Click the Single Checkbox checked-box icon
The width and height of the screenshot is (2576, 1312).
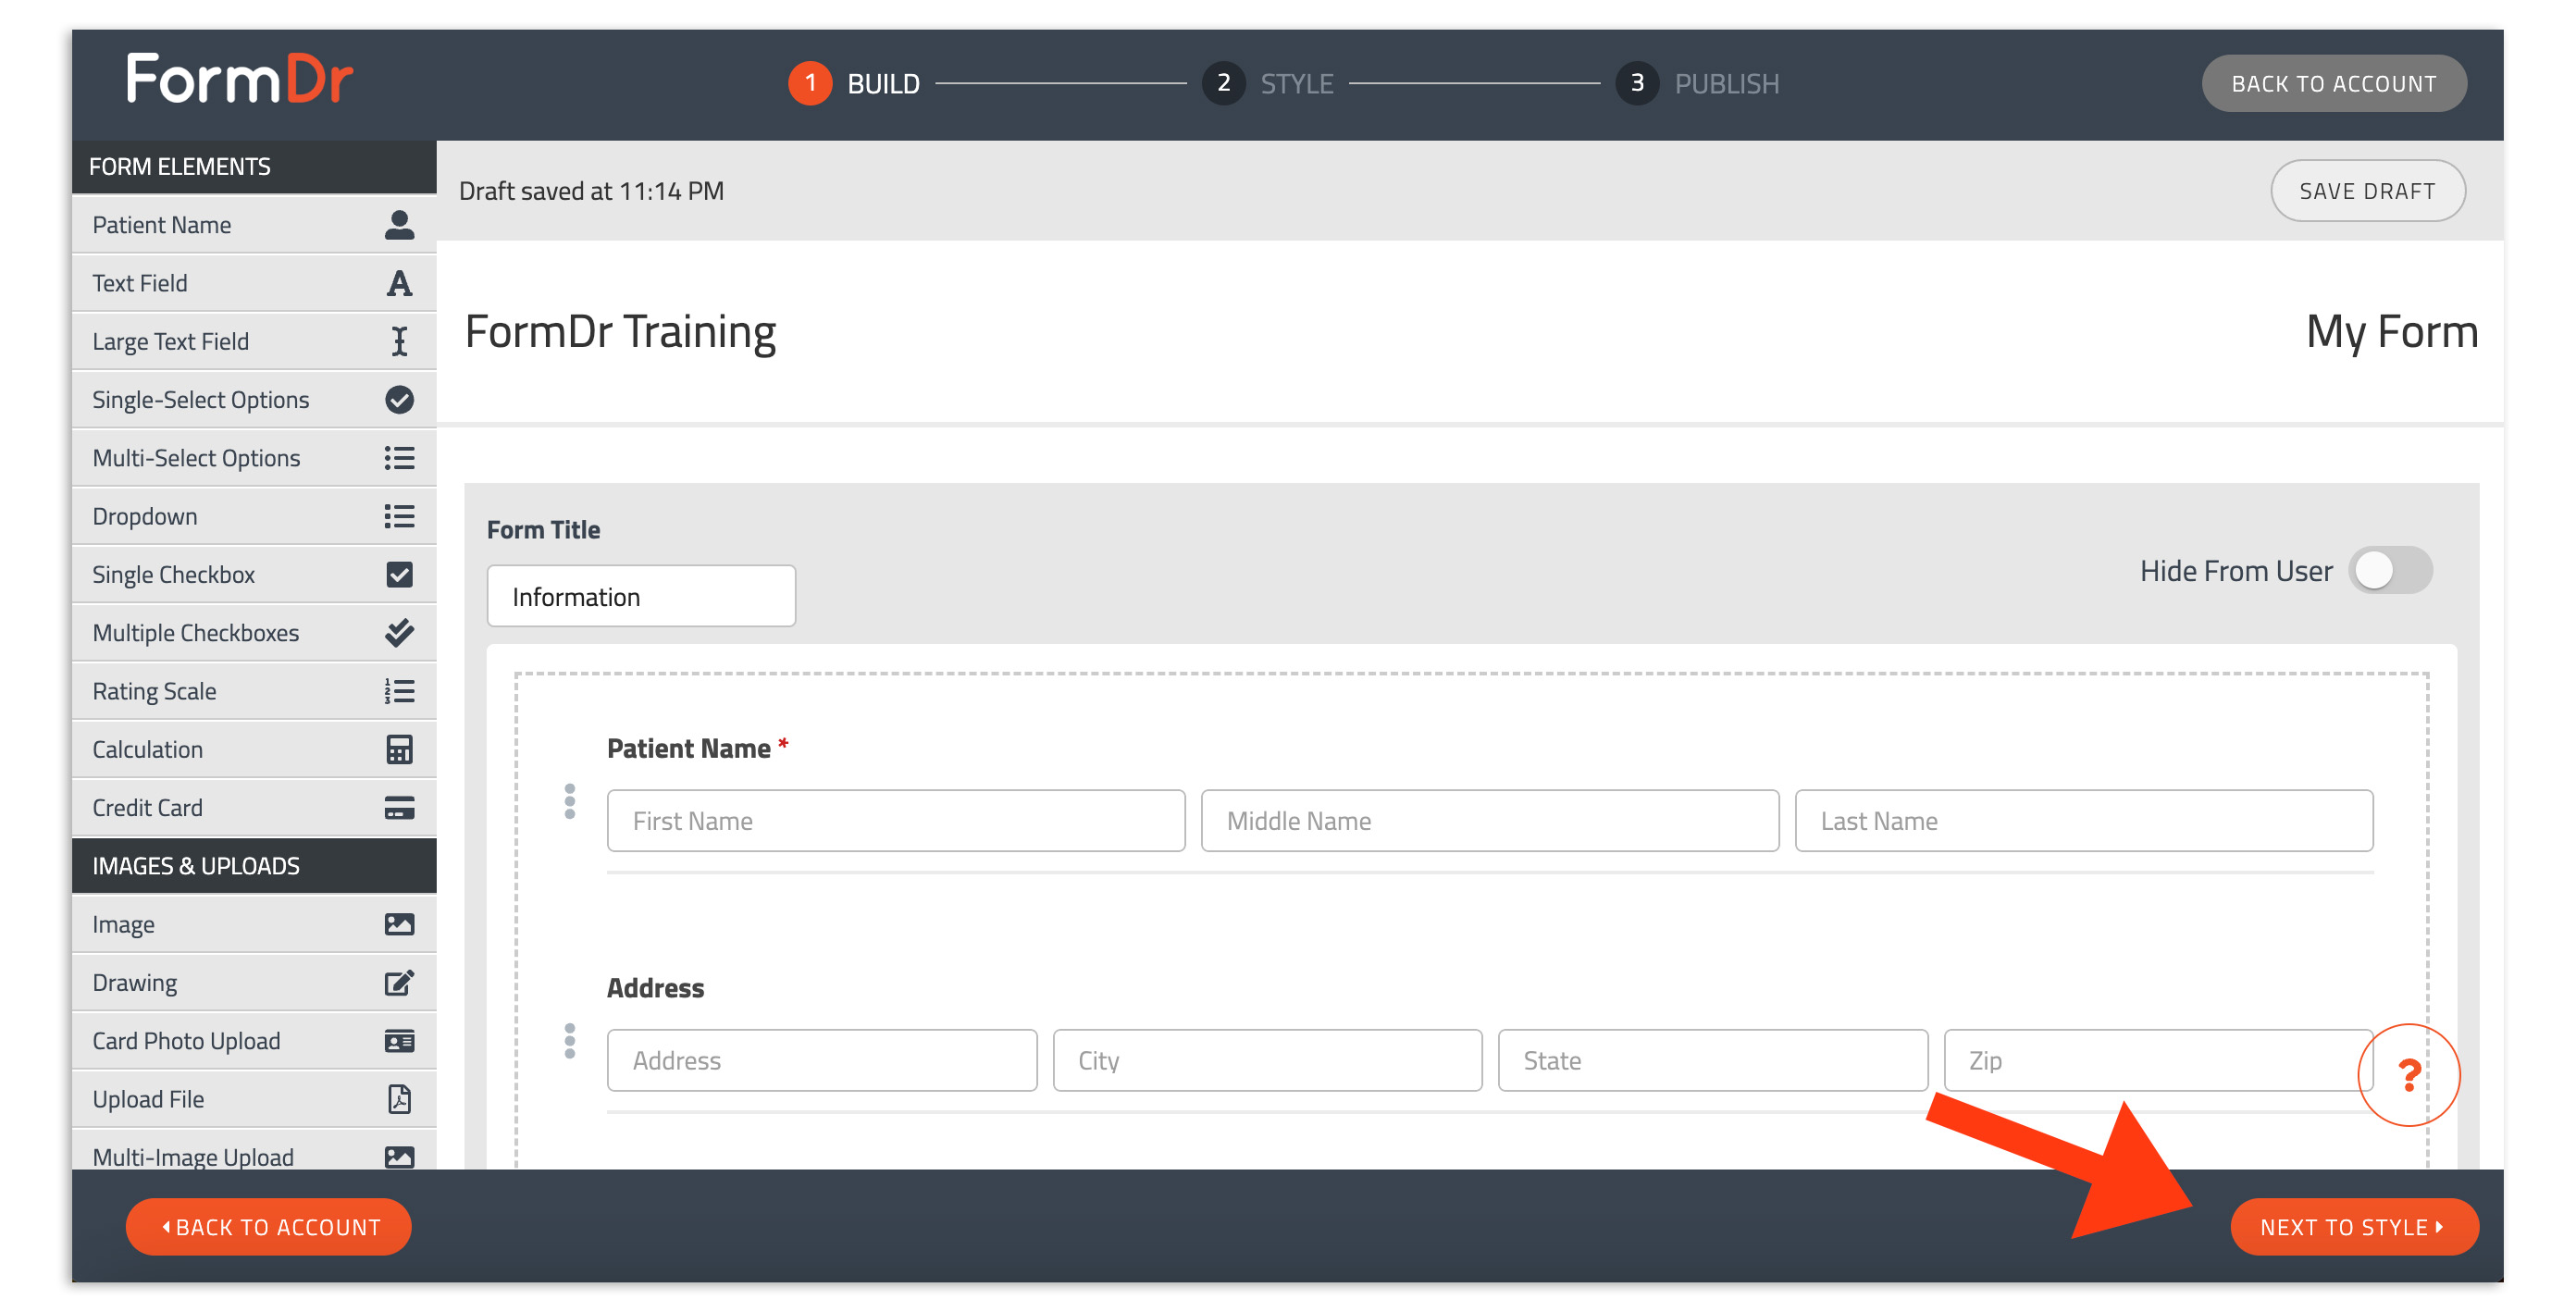click(399, 574)
